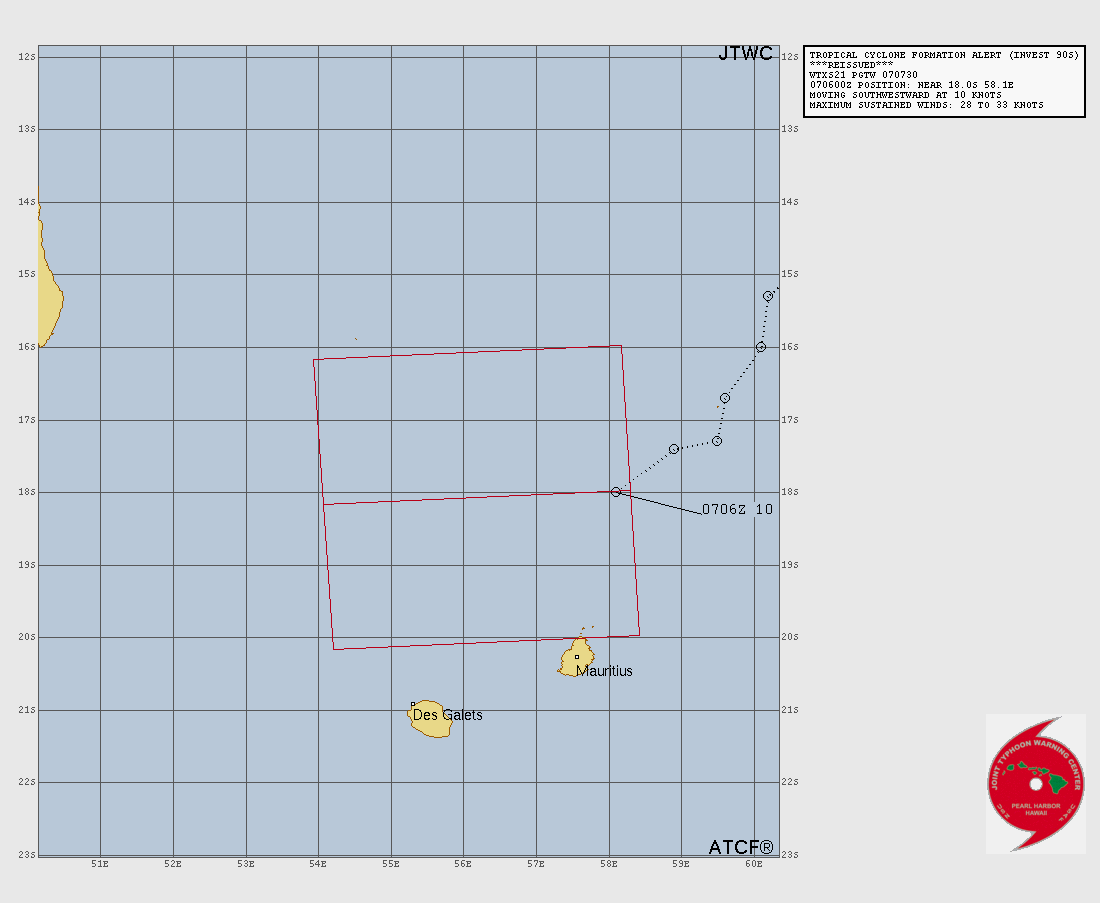Select the northernmost track marker near 60E
Image resolution: width=1100 pixels, height=903 pixels.
click(x=768, y=296)
